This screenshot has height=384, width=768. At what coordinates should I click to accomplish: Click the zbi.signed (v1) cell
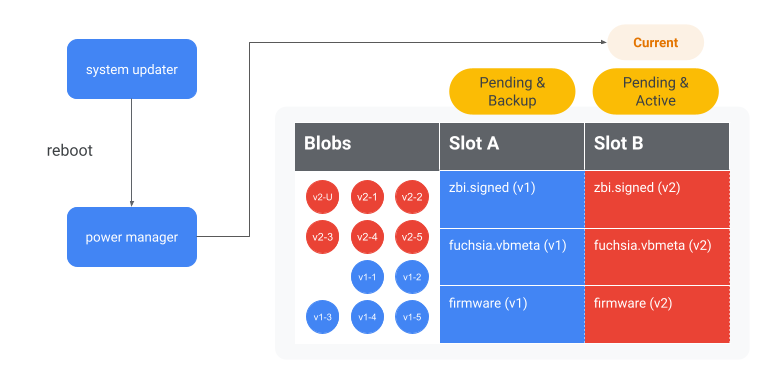click(x=512, y=199)
